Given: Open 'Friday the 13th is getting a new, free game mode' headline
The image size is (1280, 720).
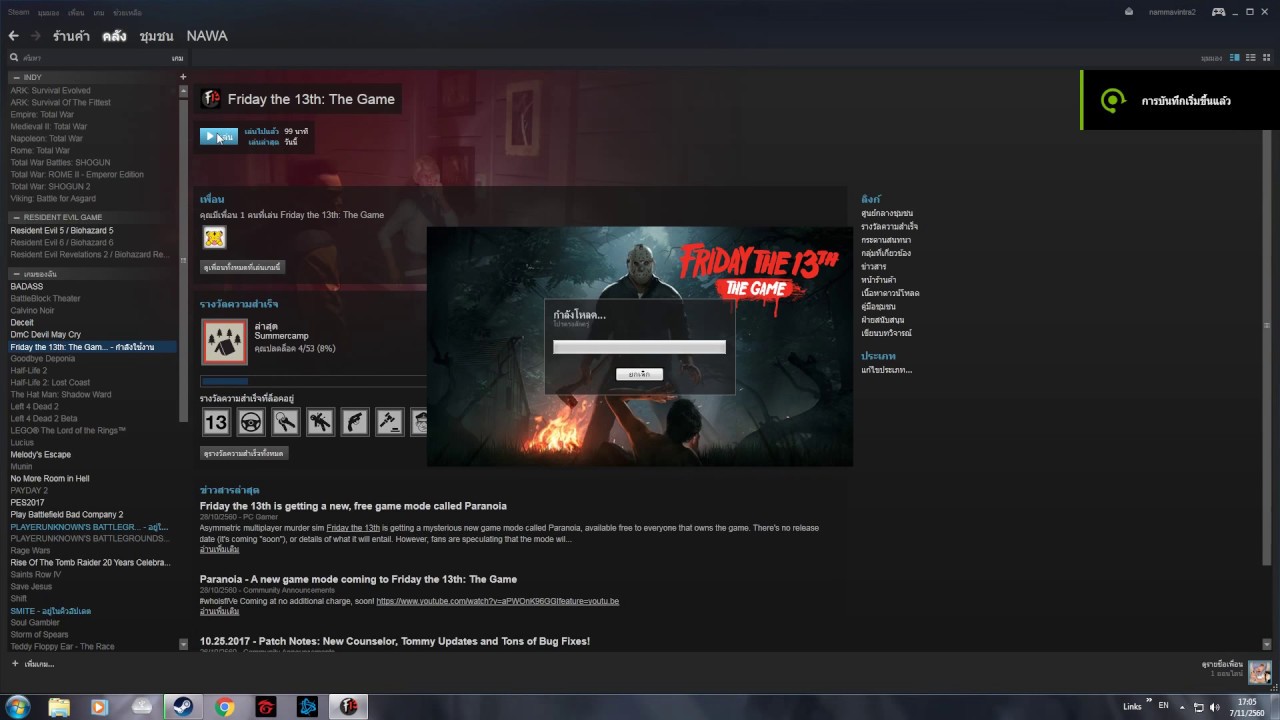Looking at the screenshot, I should tap(353, 506).
